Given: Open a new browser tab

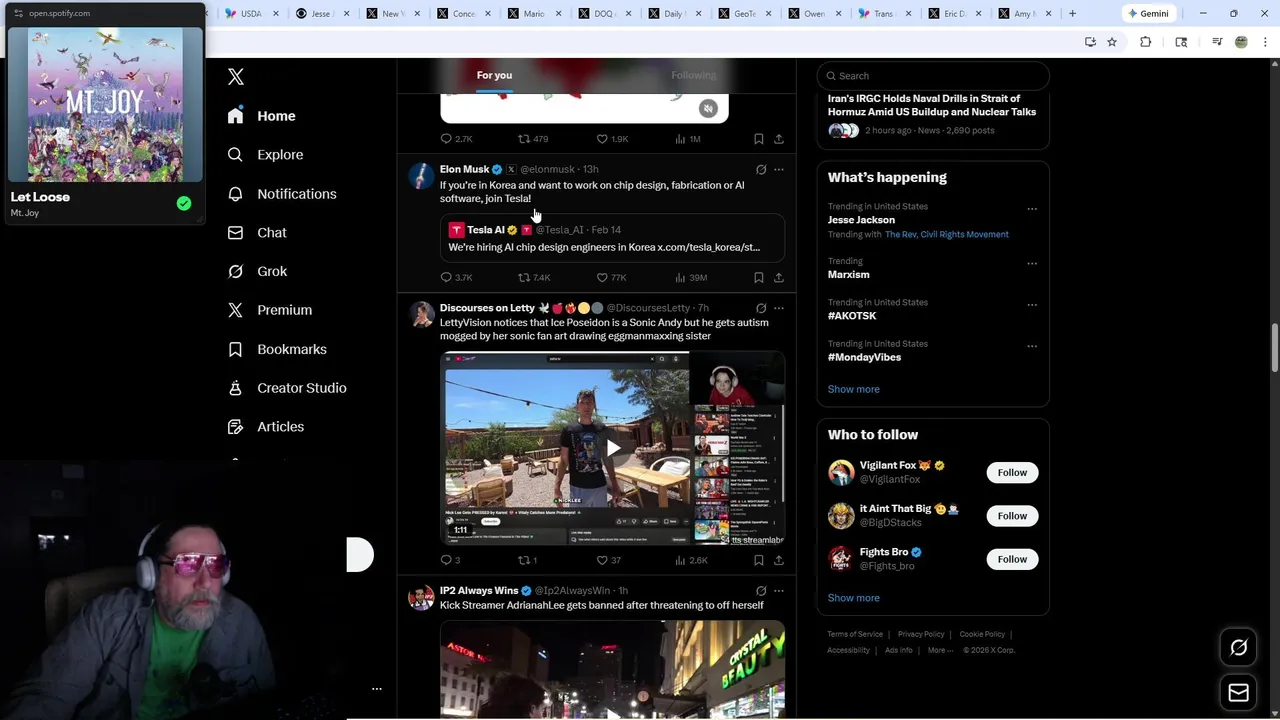Looking at the screenshot, I should 1072,14.
